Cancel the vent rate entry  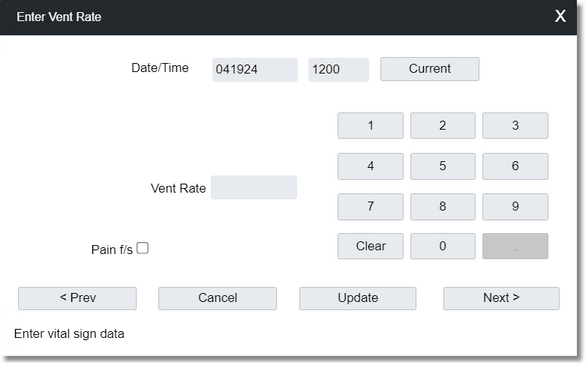click(x=218, y=298)
